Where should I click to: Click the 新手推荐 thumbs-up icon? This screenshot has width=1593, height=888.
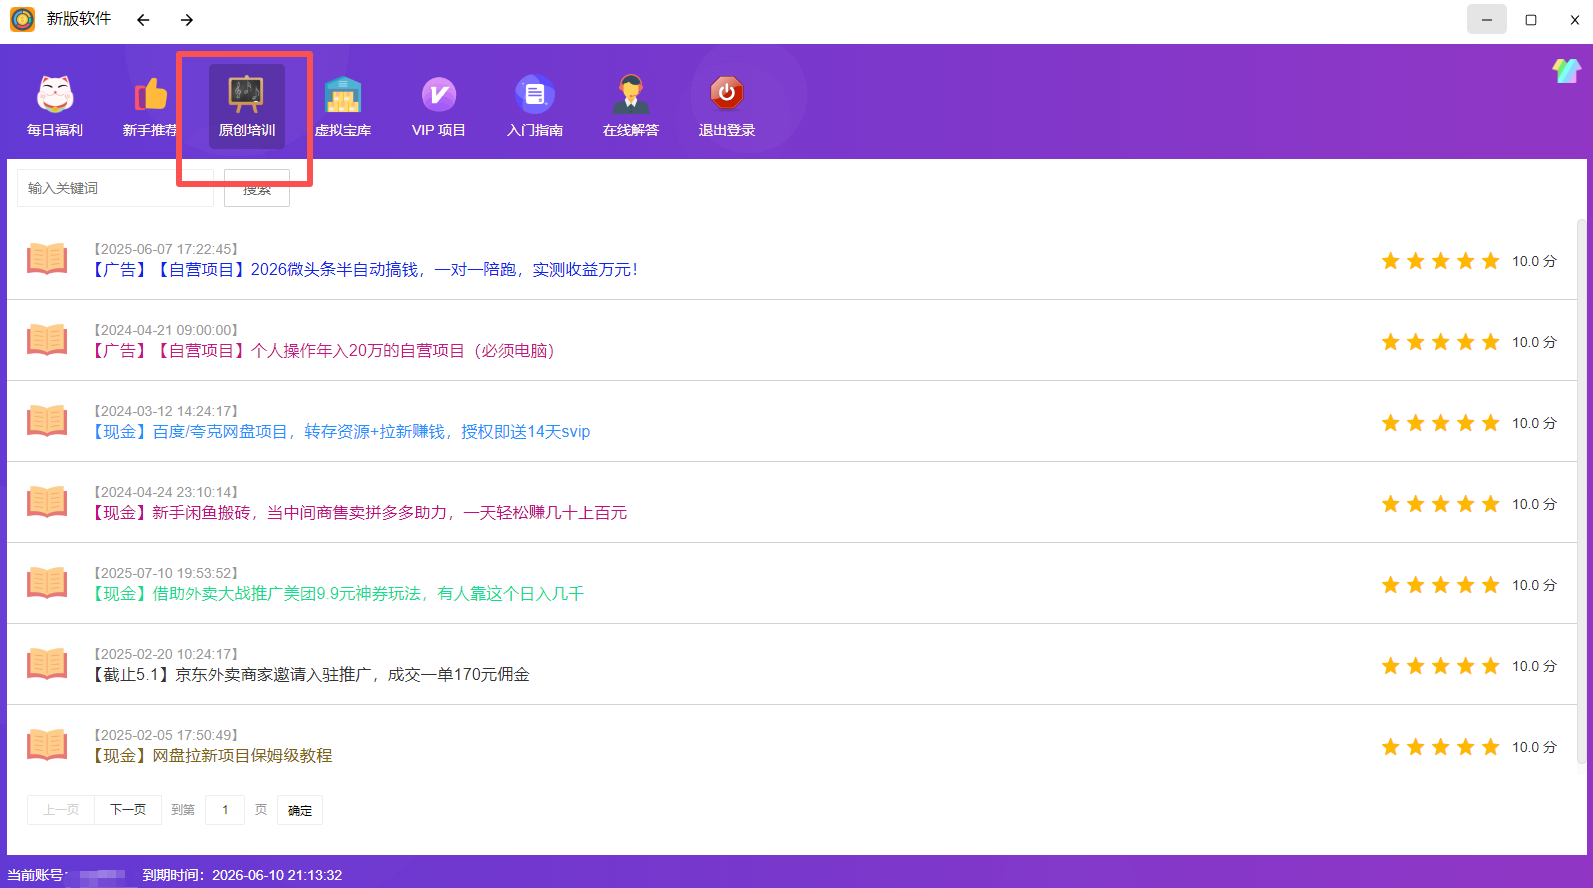pos(150,95)
